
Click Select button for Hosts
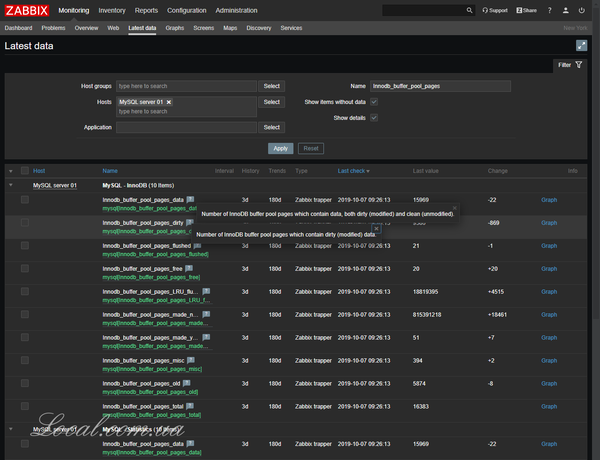click(x=271, y=102)
